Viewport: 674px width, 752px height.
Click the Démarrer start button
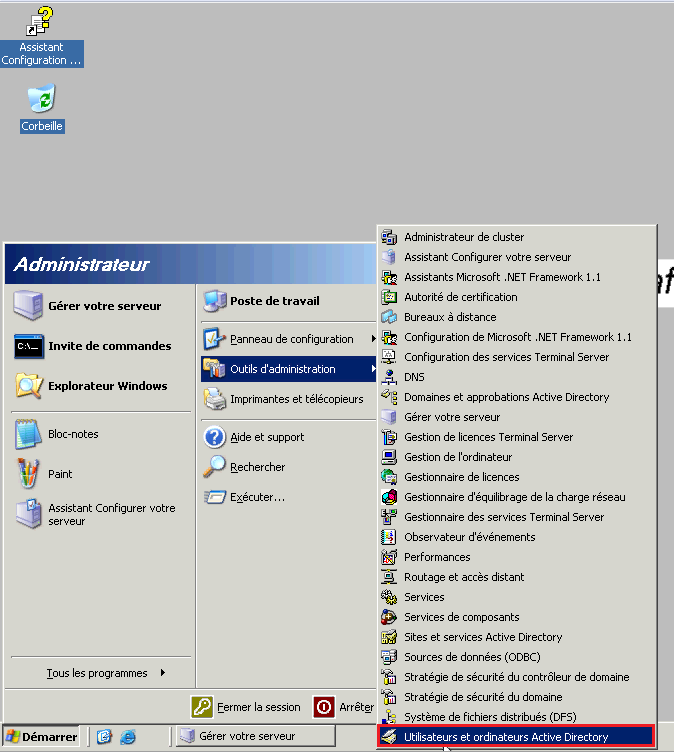pos(41,737)
